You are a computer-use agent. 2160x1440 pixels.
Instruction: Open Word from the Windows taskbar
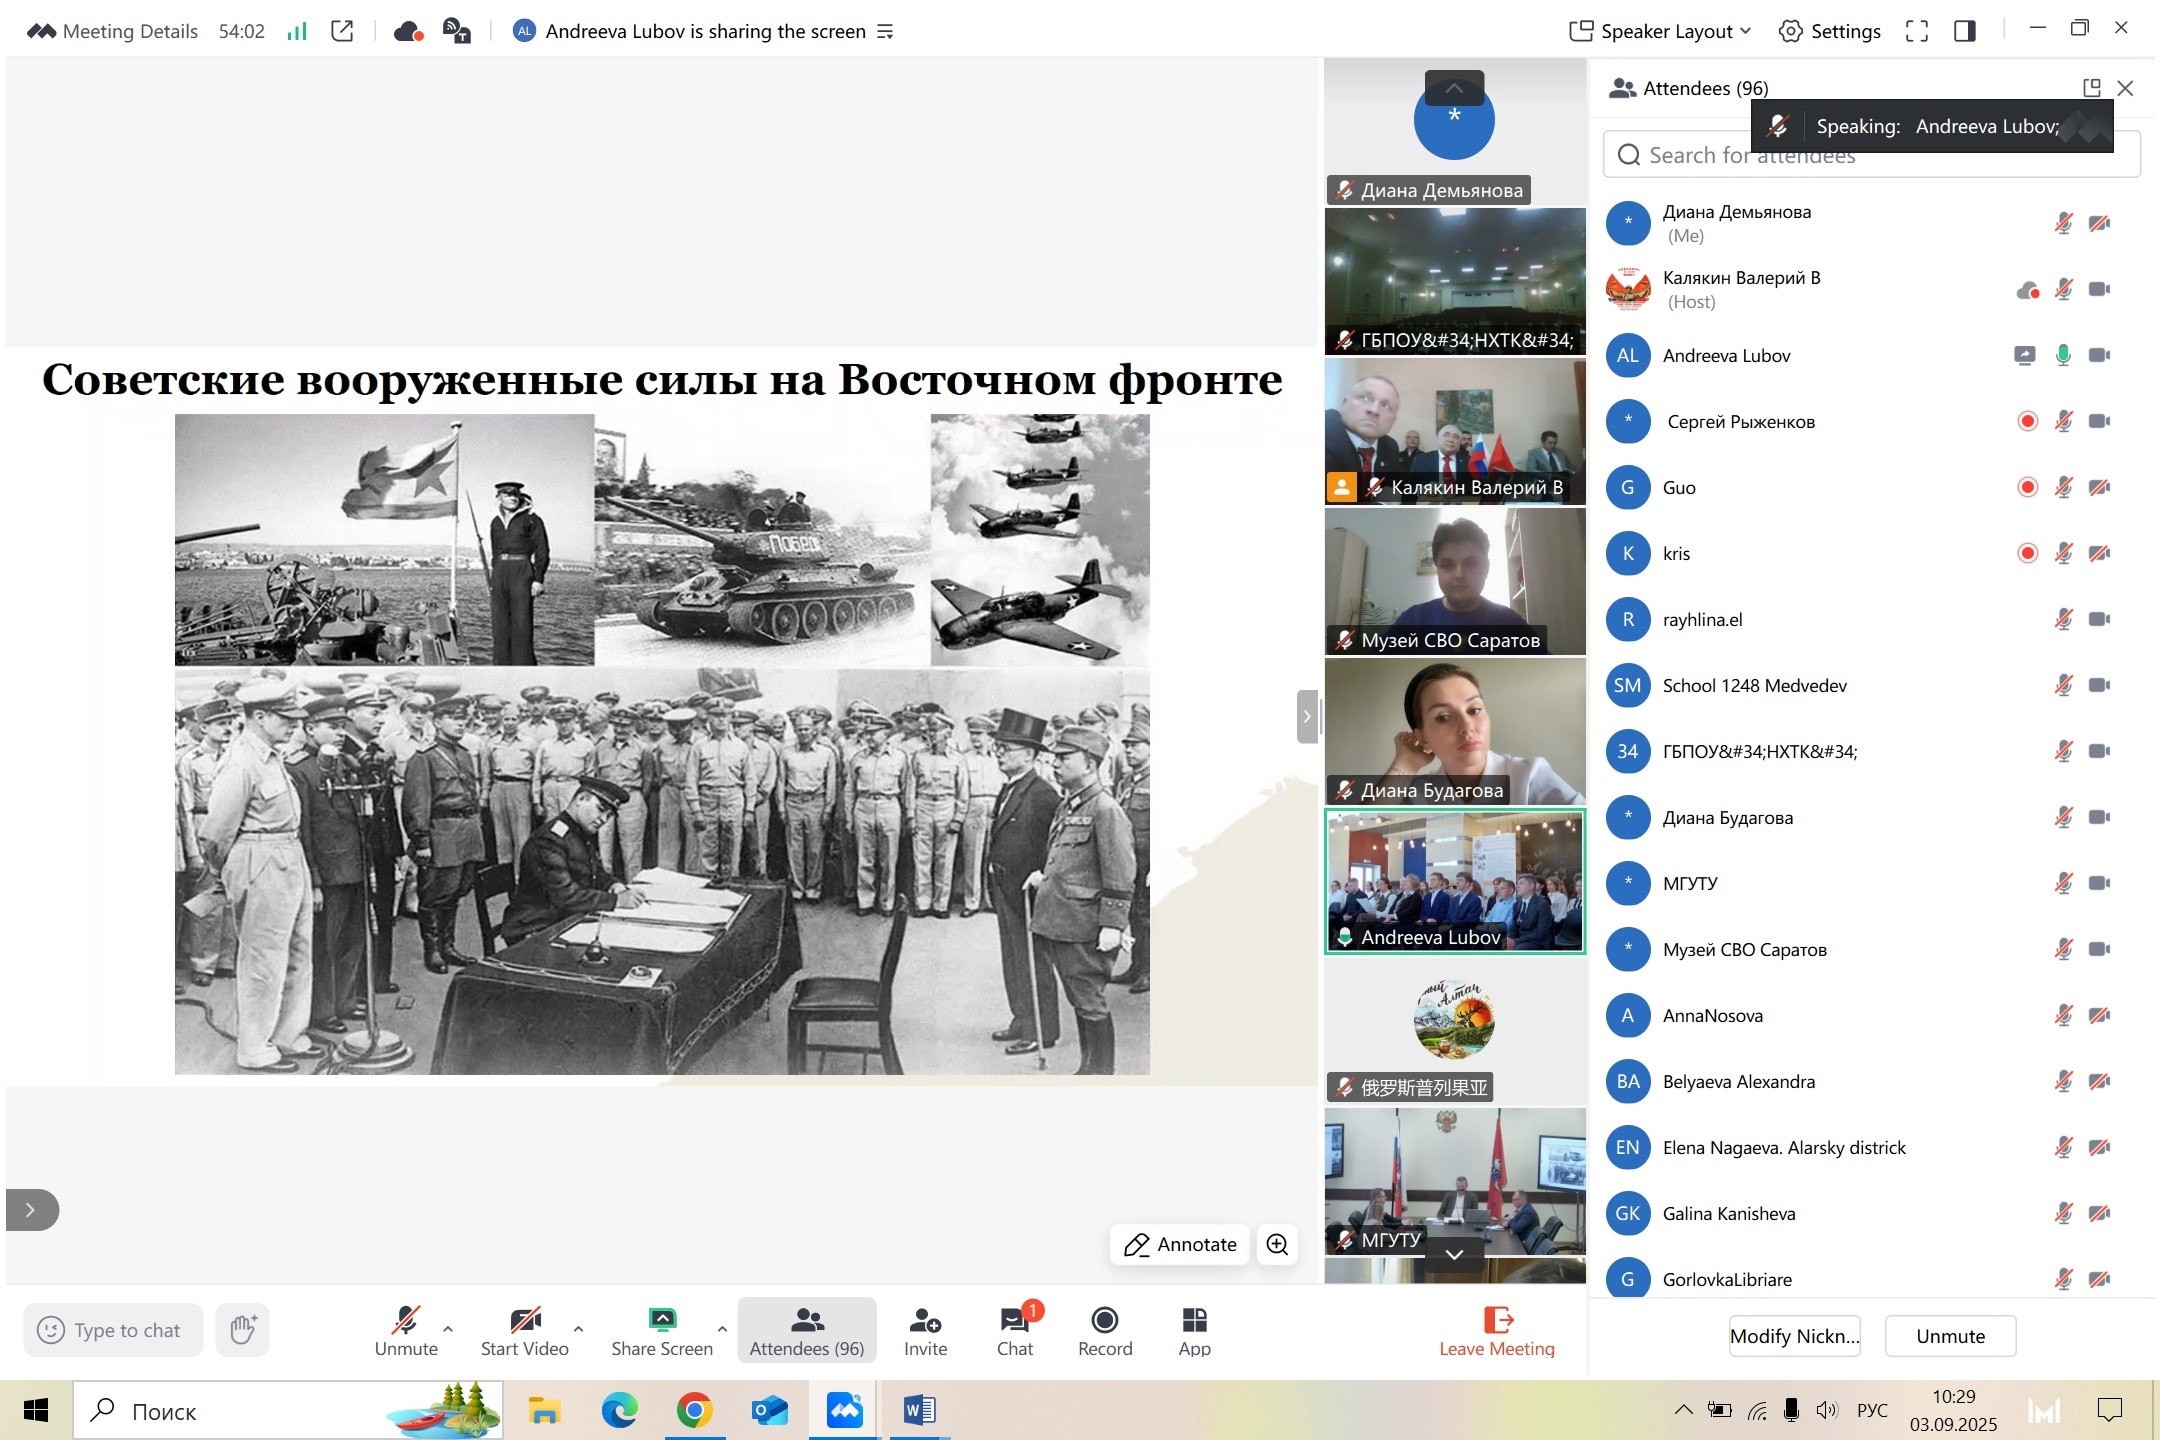[x=918, y=1411]
